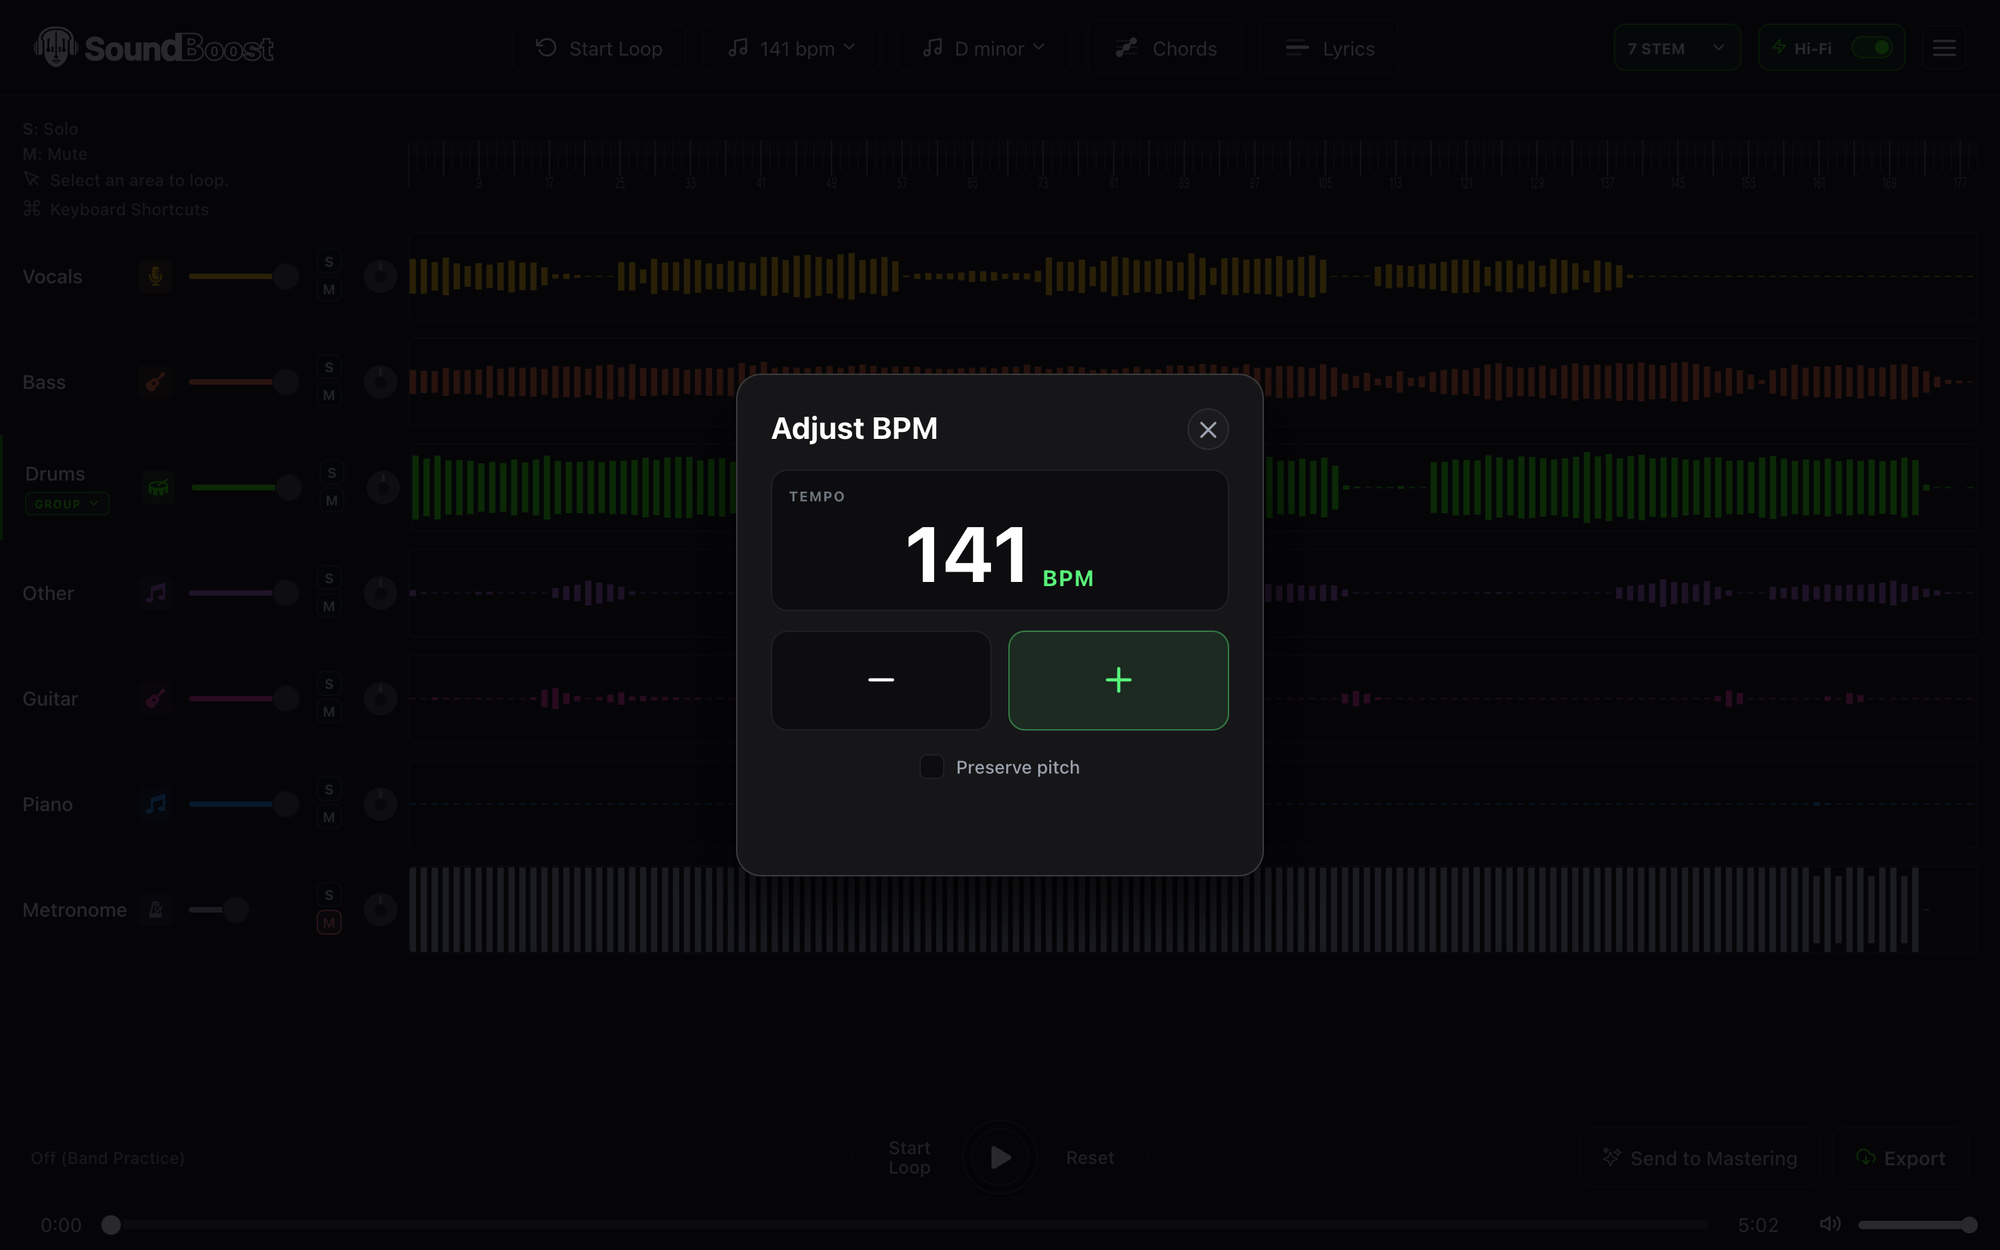
Task: Expand the Drums GROUP dropdown
Action: point(67,504)
